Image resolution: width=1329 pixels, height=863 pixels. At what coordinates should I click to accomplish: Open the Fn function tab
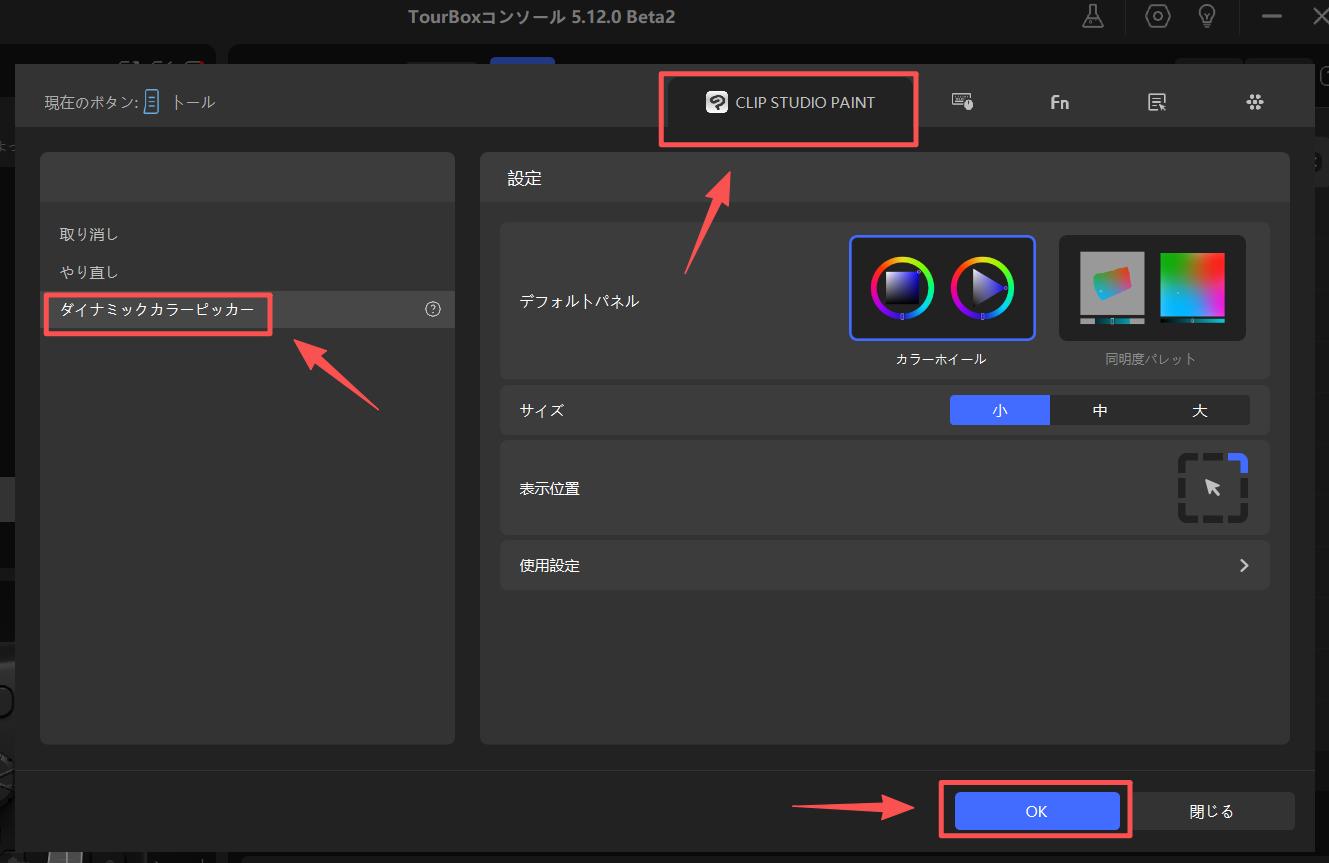point(1059,102)
